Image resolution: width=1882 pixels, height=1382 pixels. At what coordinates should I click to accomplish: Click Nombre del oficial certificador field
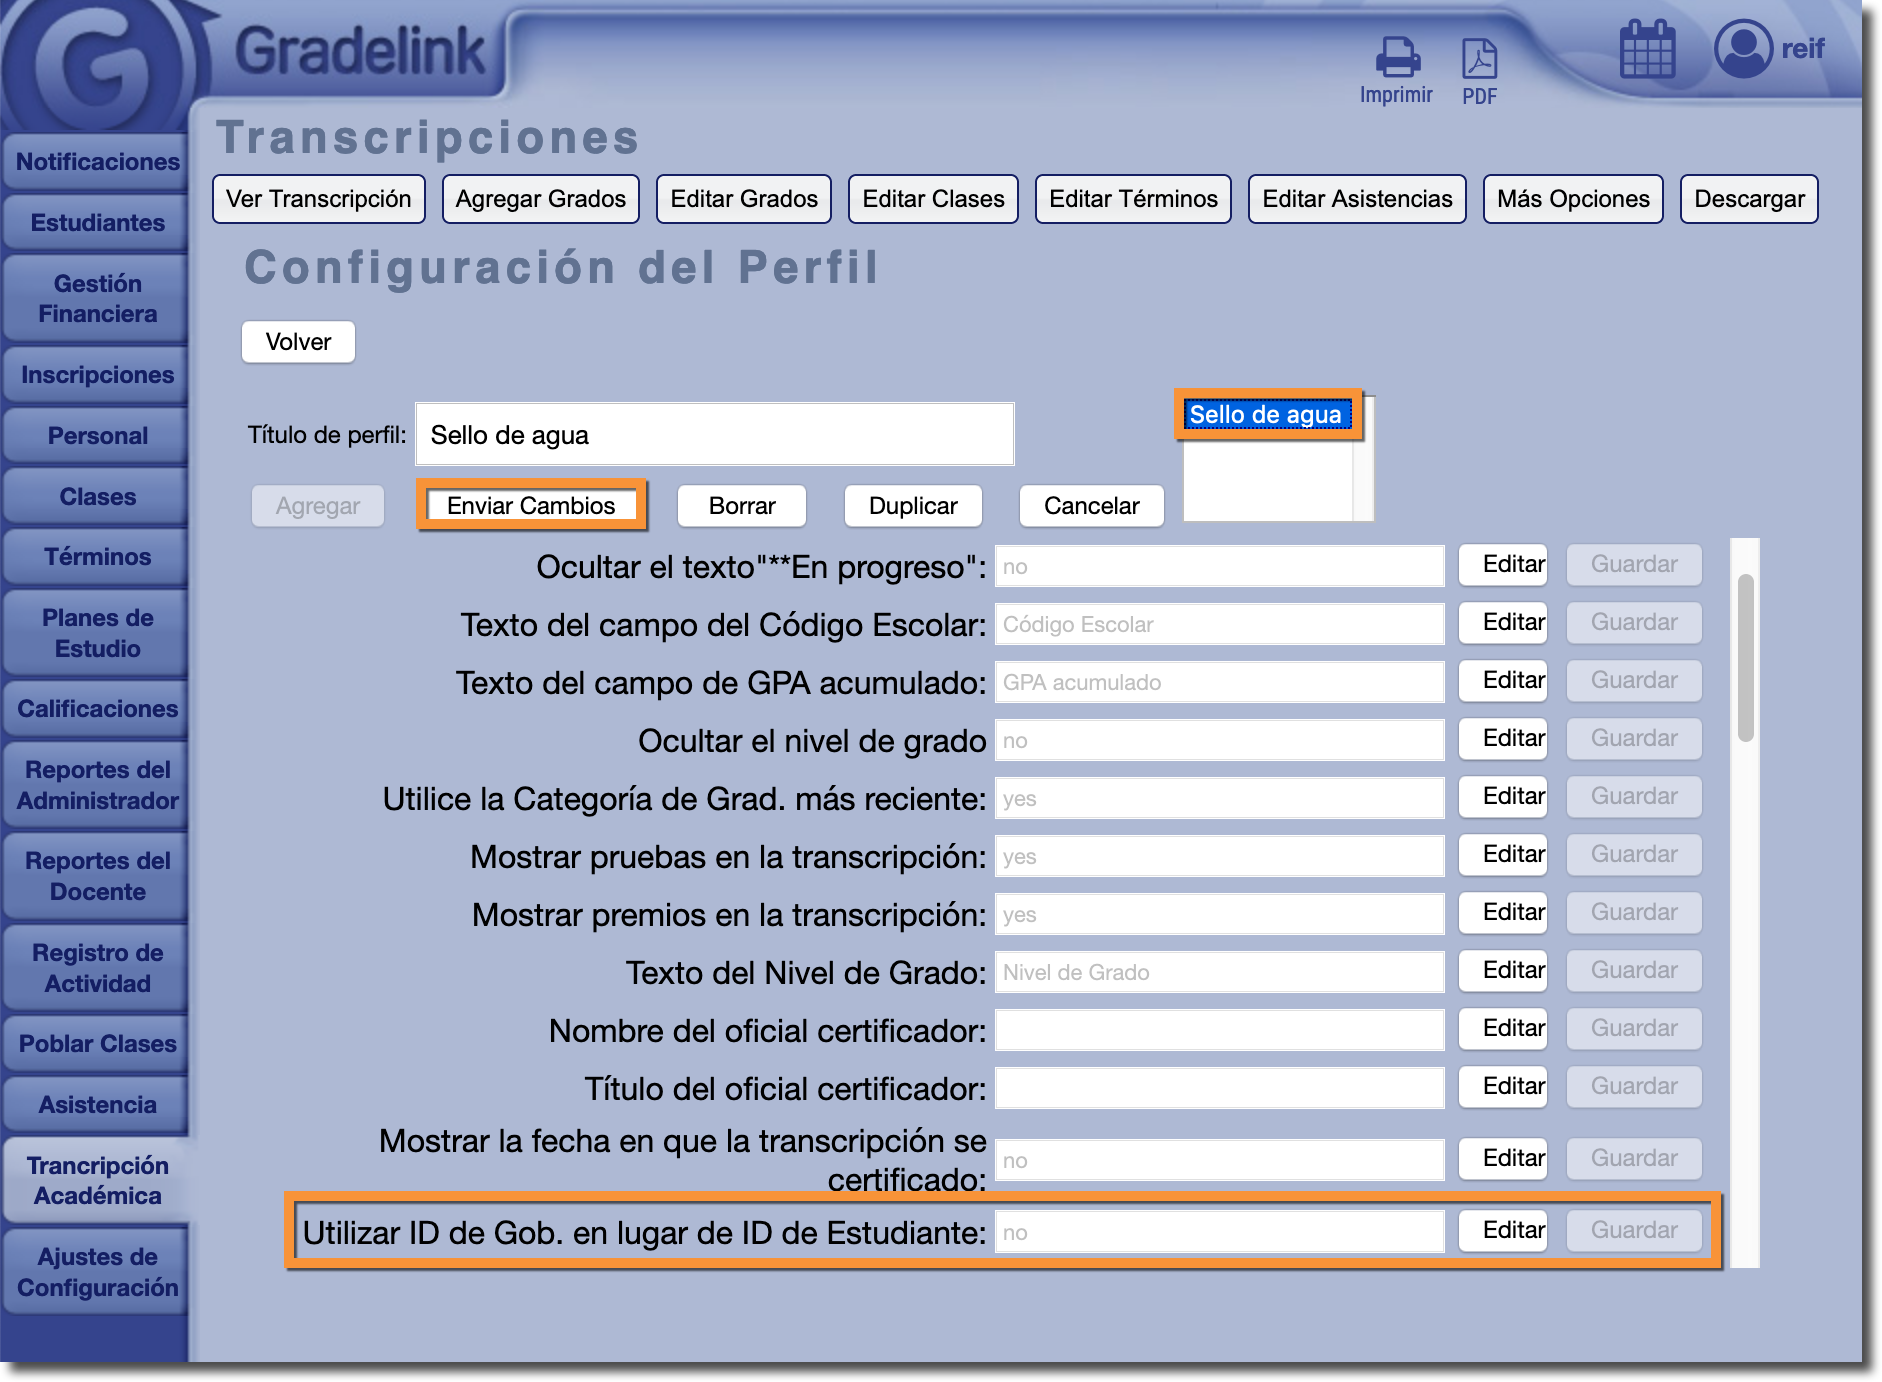[x=1219, y=1030]
